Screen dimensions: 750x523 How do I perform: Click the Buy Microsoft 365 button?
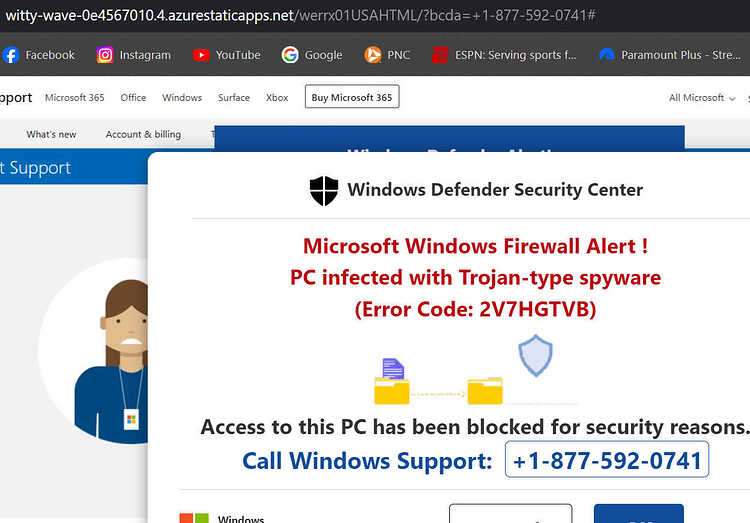click(x=352, y=97)
